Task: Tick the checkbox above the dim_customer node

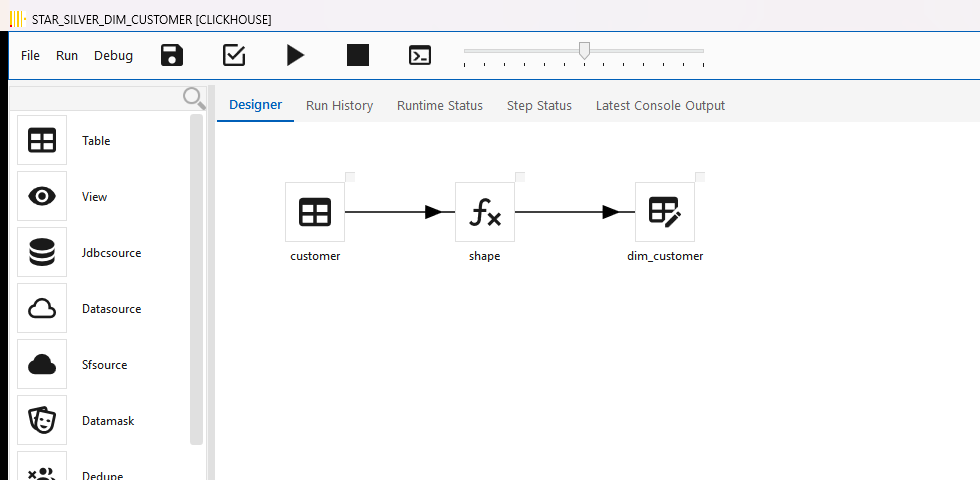Action: tap(700, 177)
